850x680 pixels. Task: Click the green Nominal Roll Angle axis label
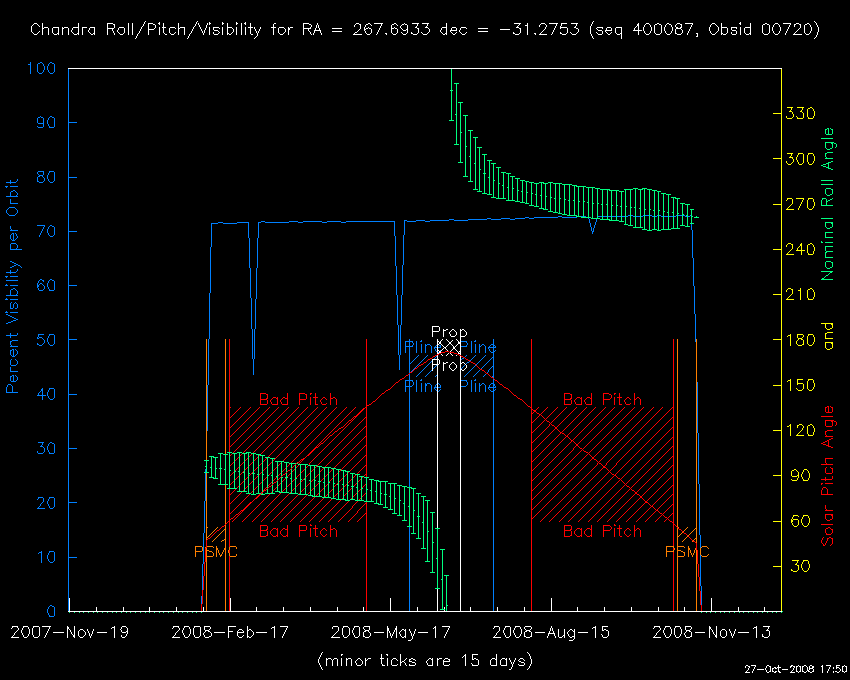tap(827, 204)
